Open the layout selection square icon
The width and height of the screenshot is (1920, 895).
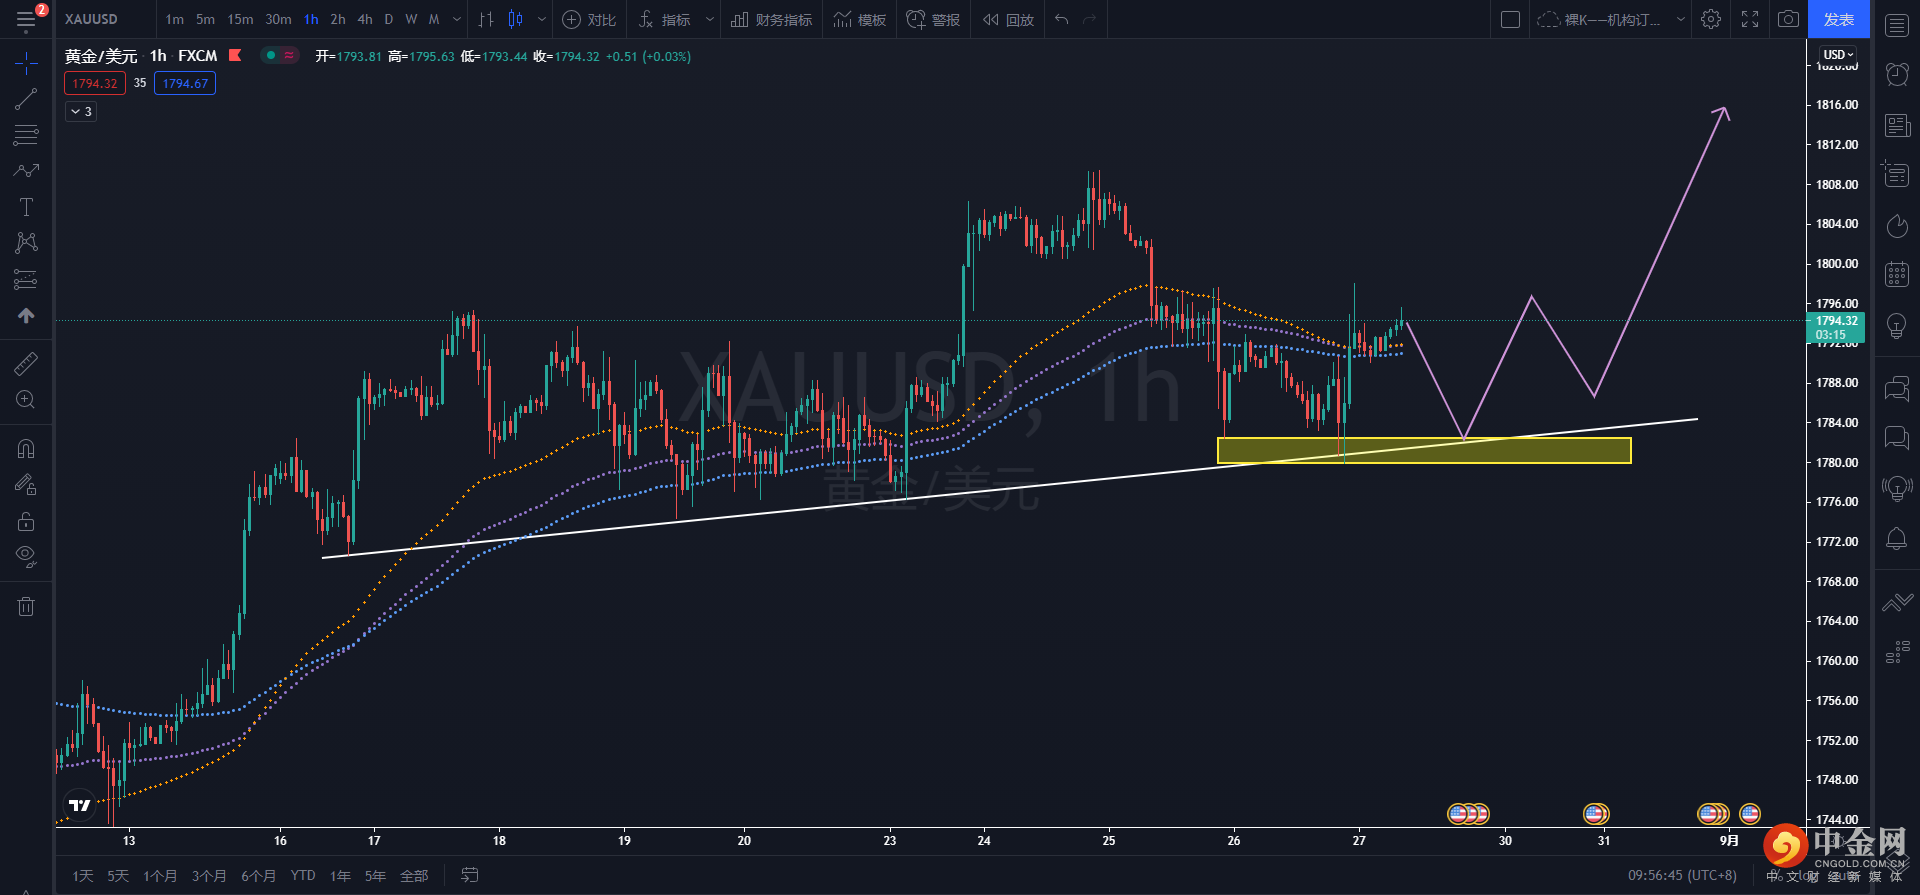(x=1511, y=20)
